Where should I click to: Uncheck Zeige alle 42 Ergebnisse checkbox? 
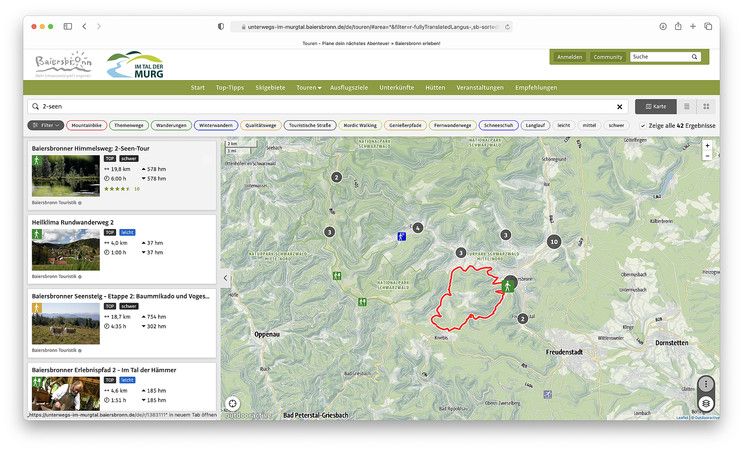pos(643,126)
